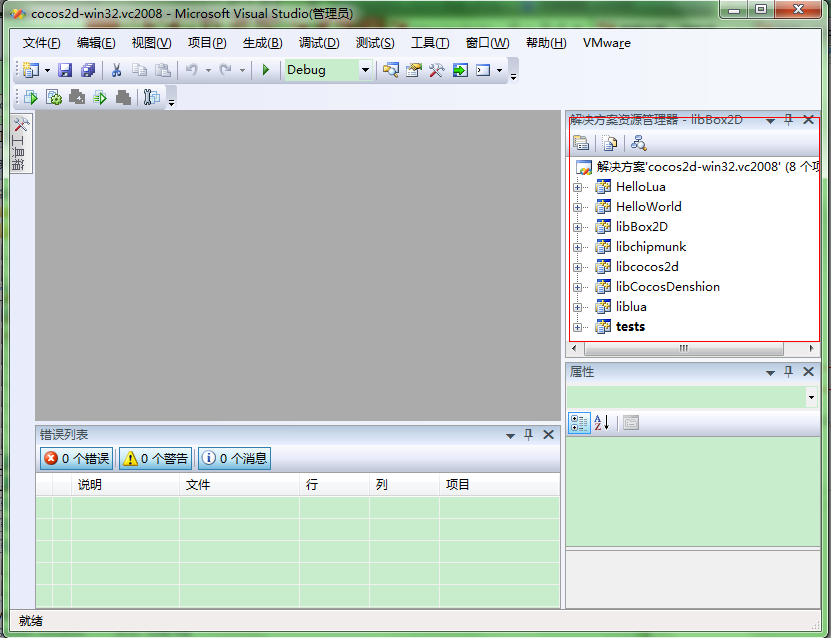The height and width of the screenshot is (638, 831).
Task: Expand the libcocos2d project node
Action: click(578, 267)
